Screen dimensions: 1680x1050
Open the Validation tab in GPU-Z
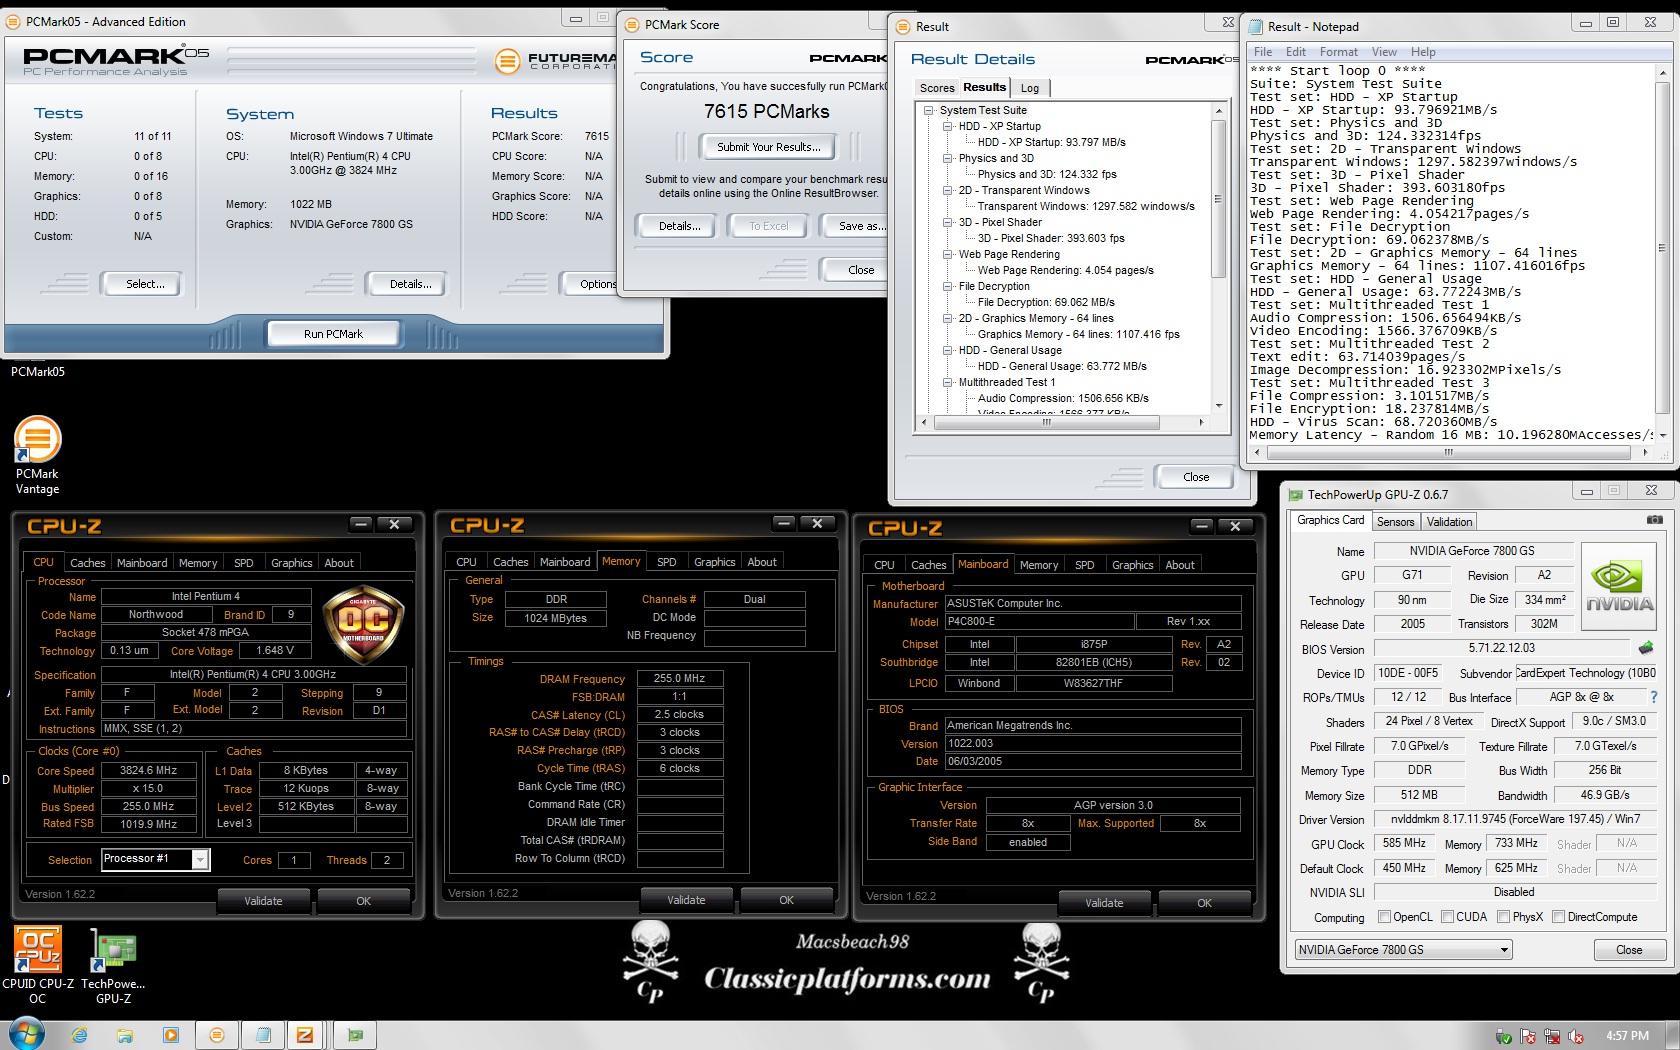pyautogui.click(x=1449, y=522)
